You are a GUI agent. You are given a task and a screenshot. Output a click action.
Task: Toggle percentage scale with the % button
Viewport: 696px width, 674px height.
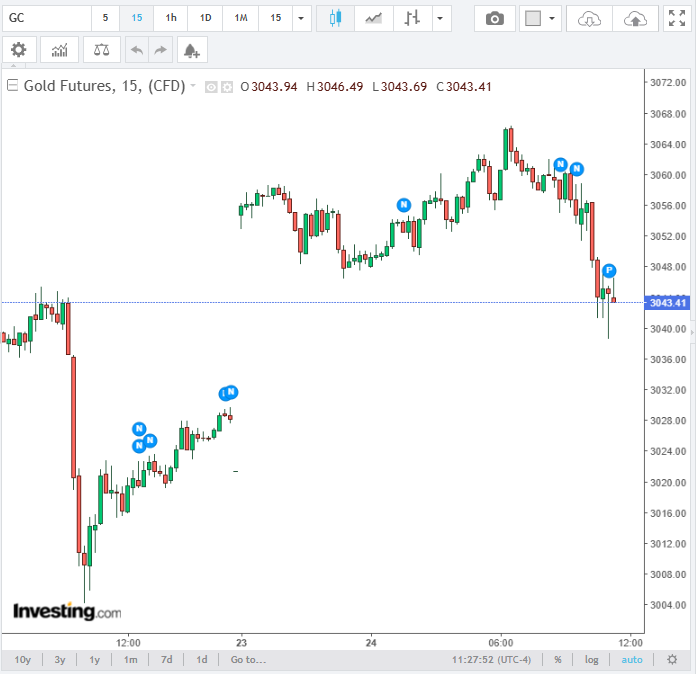(x=557, y=660)
